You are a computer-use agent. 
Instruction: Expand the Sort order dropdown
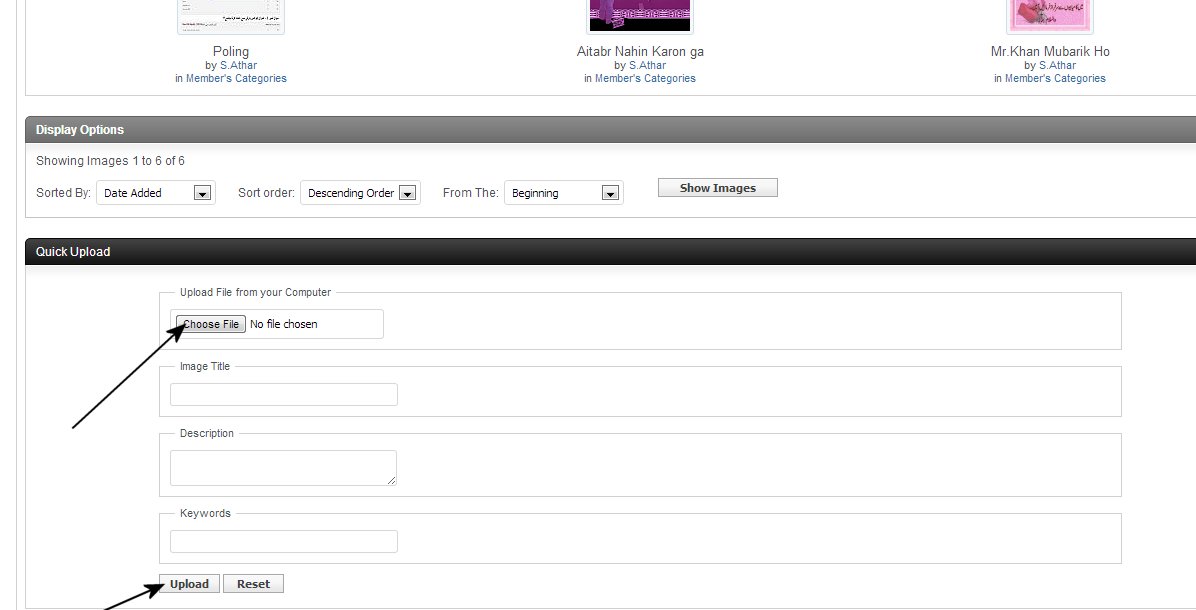pyautogui.click(x=360, y=193)
